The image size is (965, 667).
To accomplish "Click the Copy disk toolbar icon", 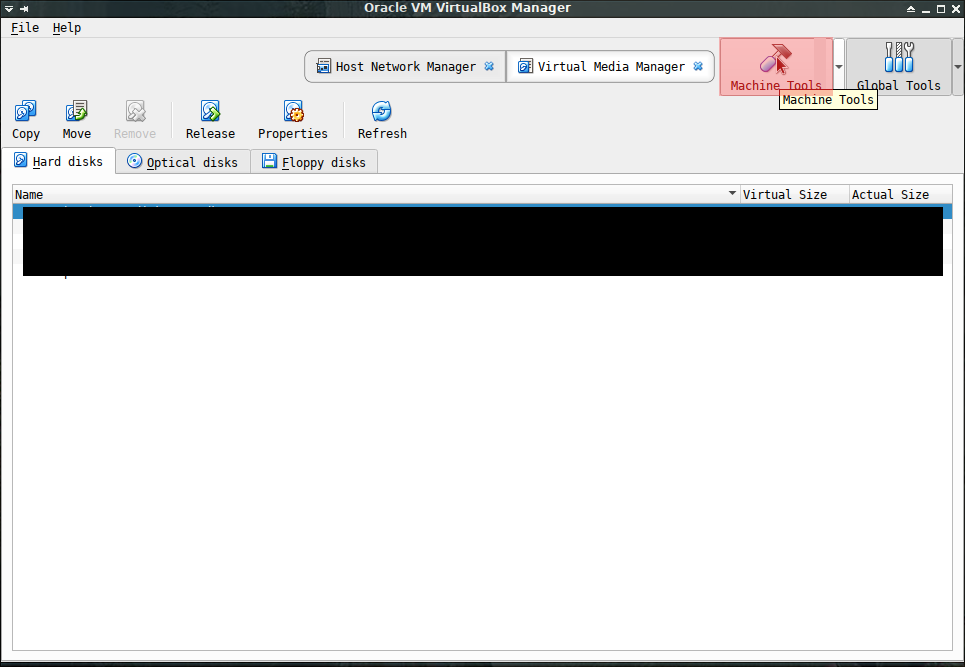I will (x=25, y=121).
